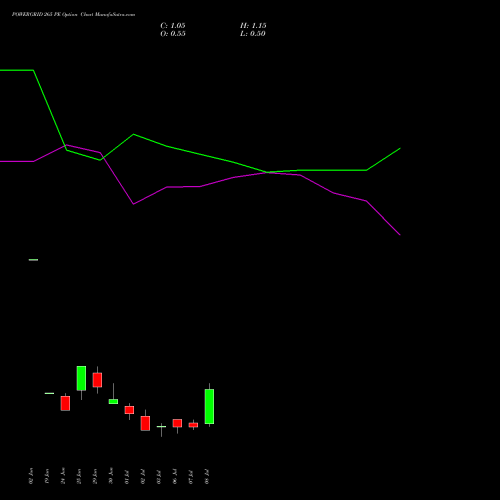
Task: Click the 06 Jul date axis label
Action: coord(175,476)
